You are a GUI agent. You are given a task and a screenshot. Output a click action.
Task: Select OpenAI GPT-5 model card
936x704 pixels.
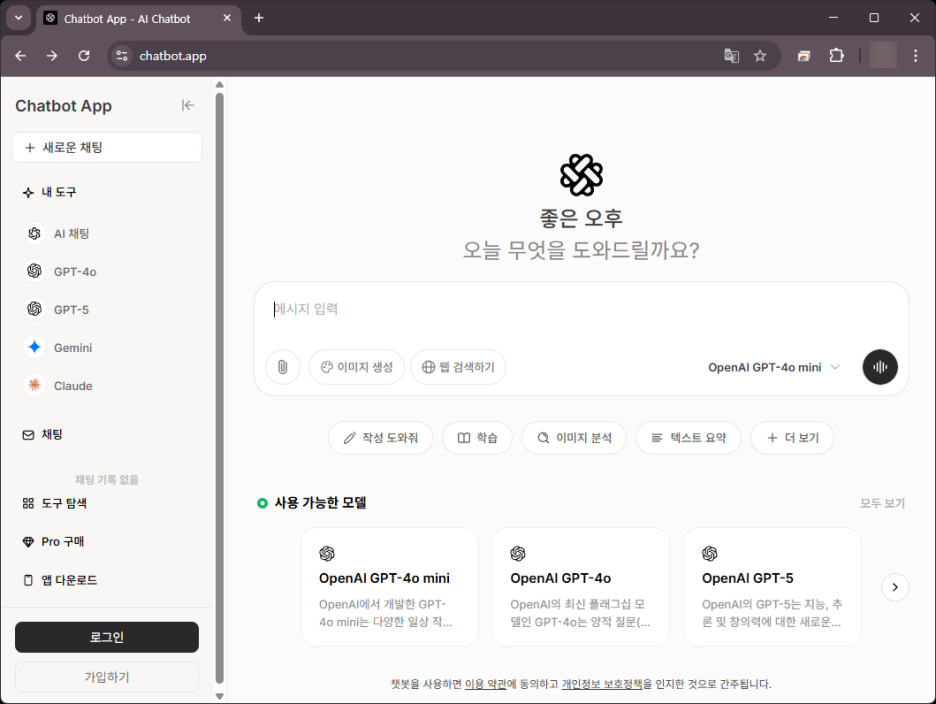click(772, 586)
